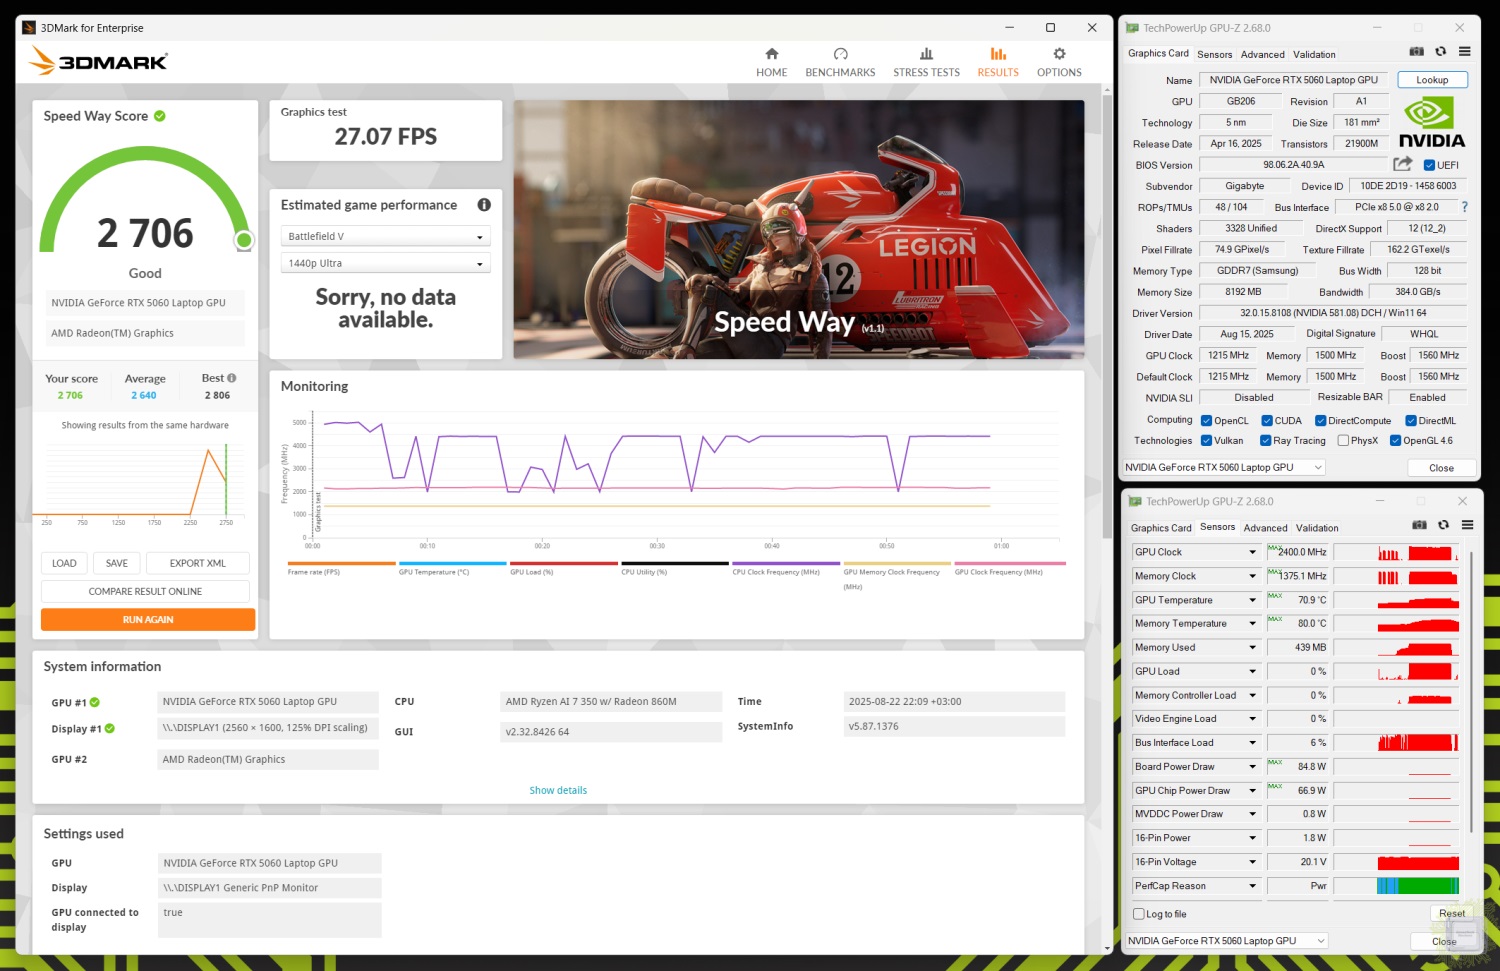Click the GPU-Z app icon in the upper GPU-Z title bar
This screenshot has height=971, width=1500.
(x=1132, y=28)
